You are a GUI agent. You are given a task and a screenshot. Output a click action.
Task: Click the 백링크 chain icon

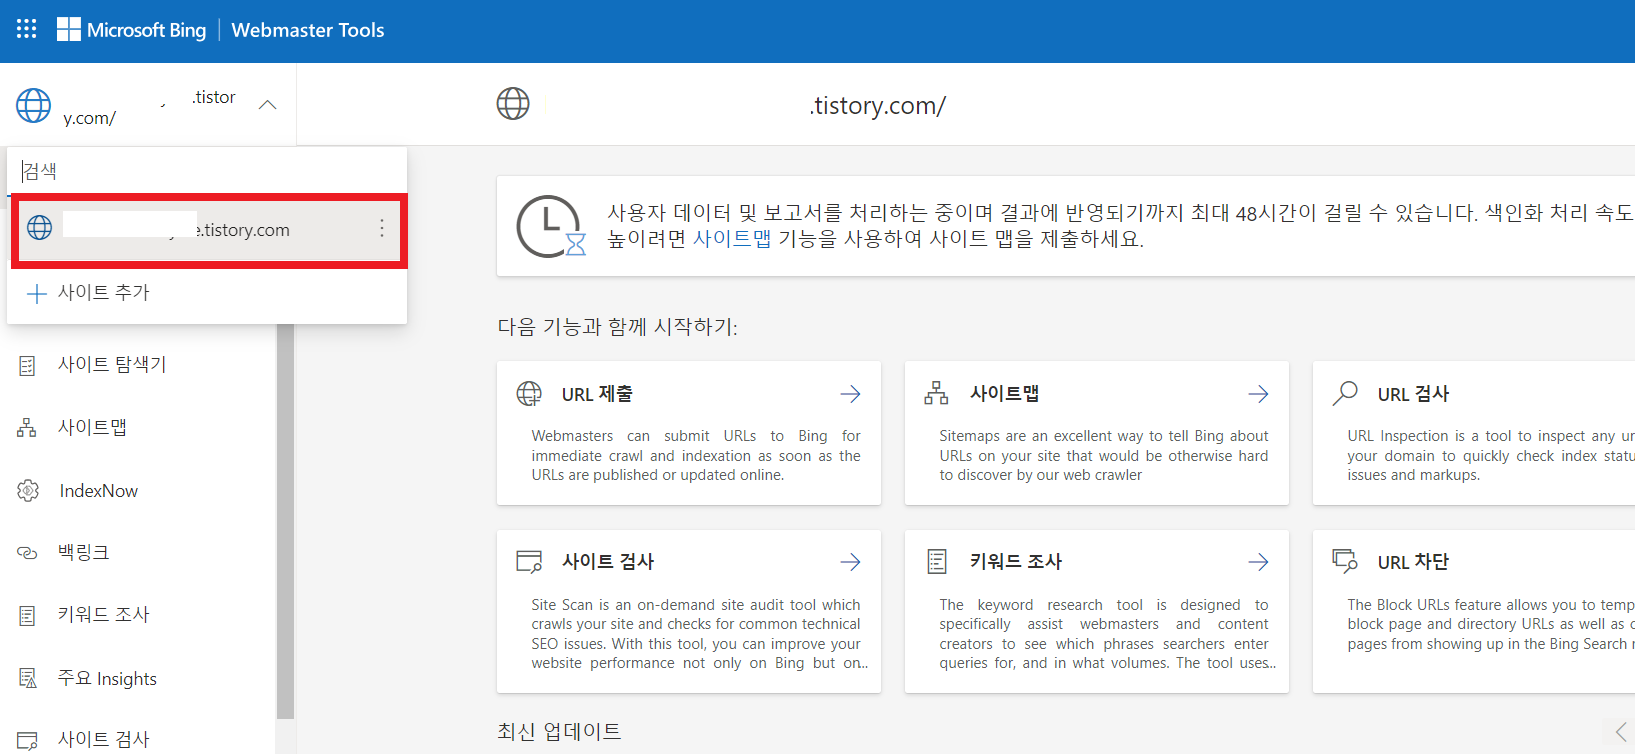point(28,553)
